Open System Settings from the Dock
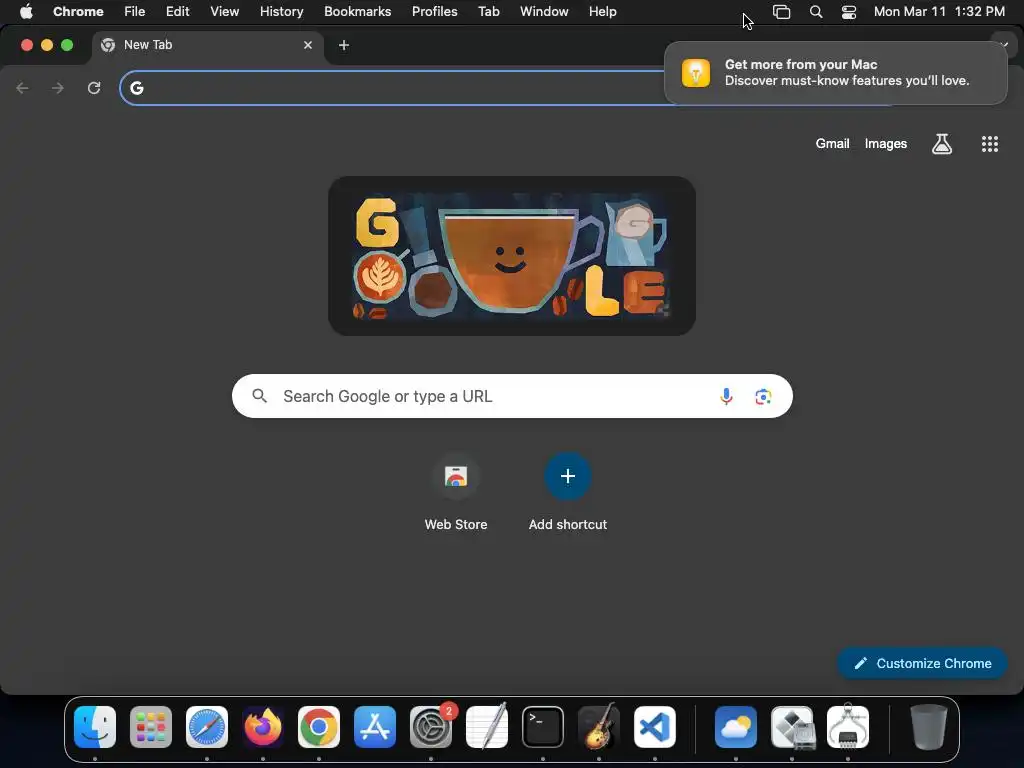This screenshot has width=1024, height=768. coord(431,726)
